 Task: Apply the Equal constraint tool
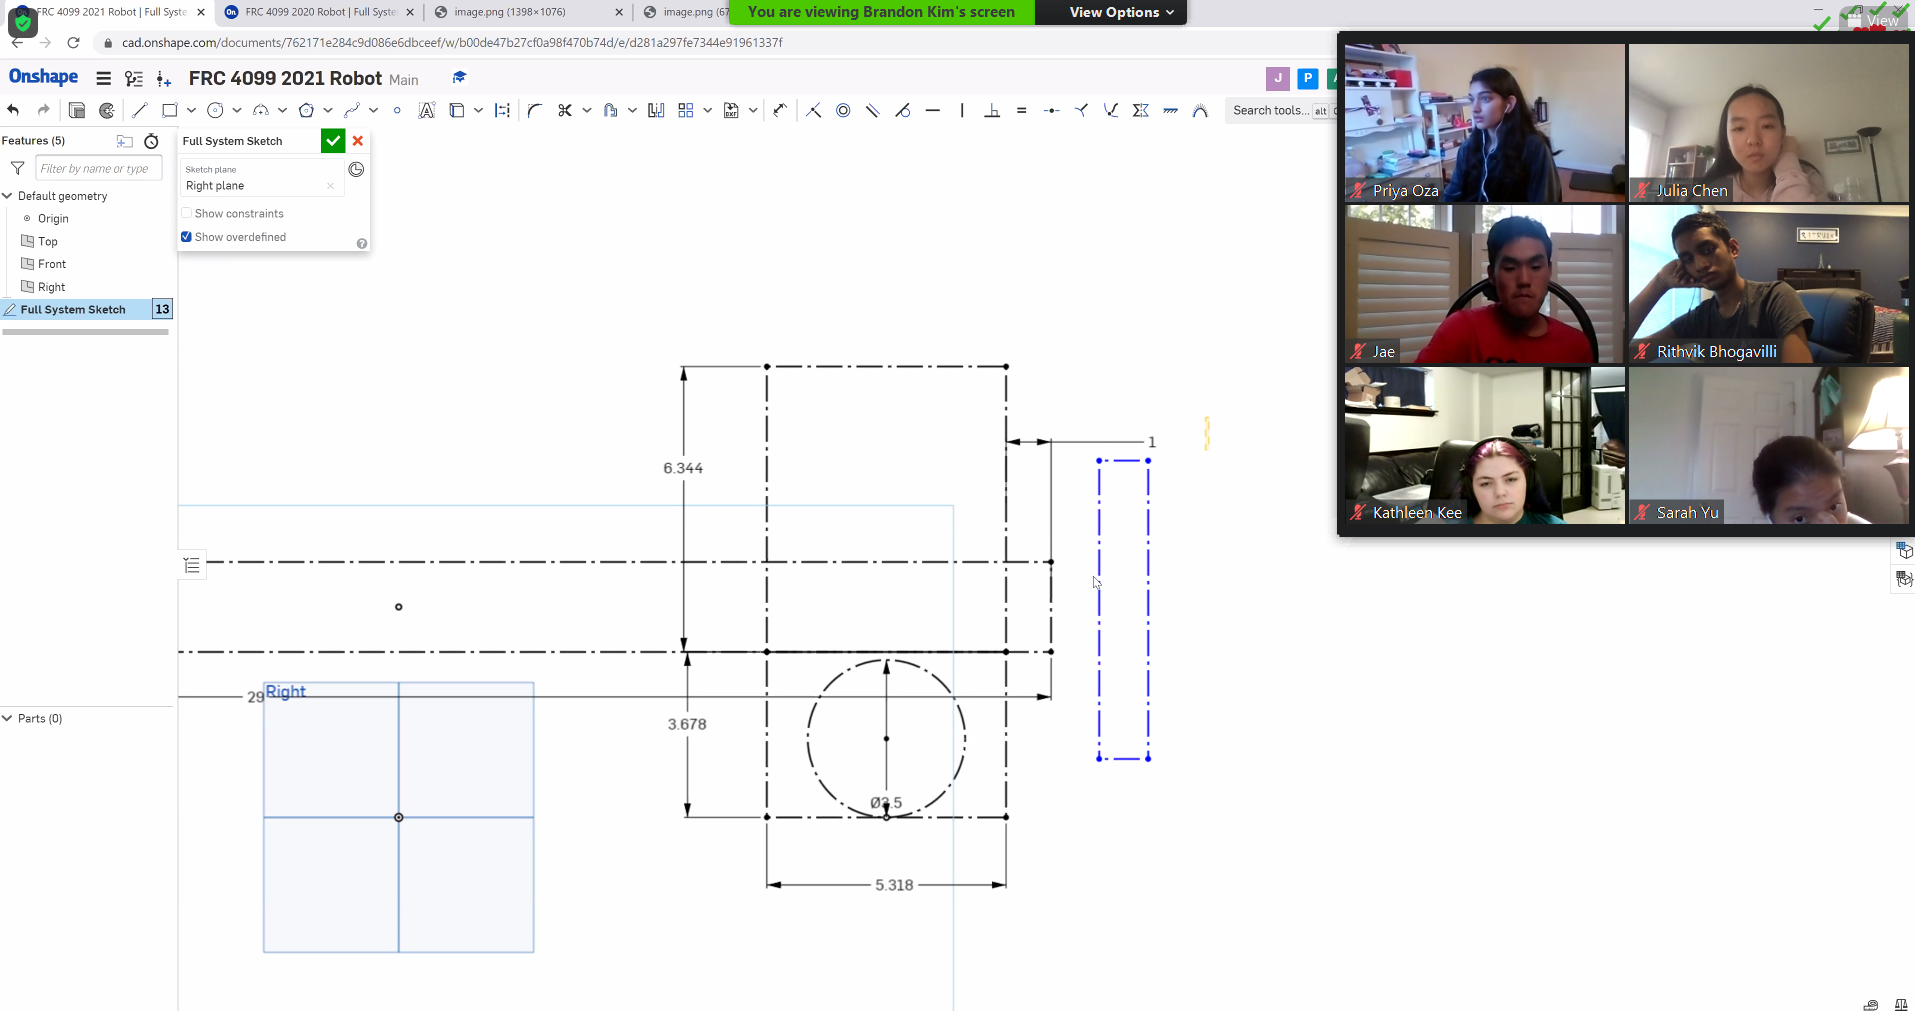(1021, 110)
